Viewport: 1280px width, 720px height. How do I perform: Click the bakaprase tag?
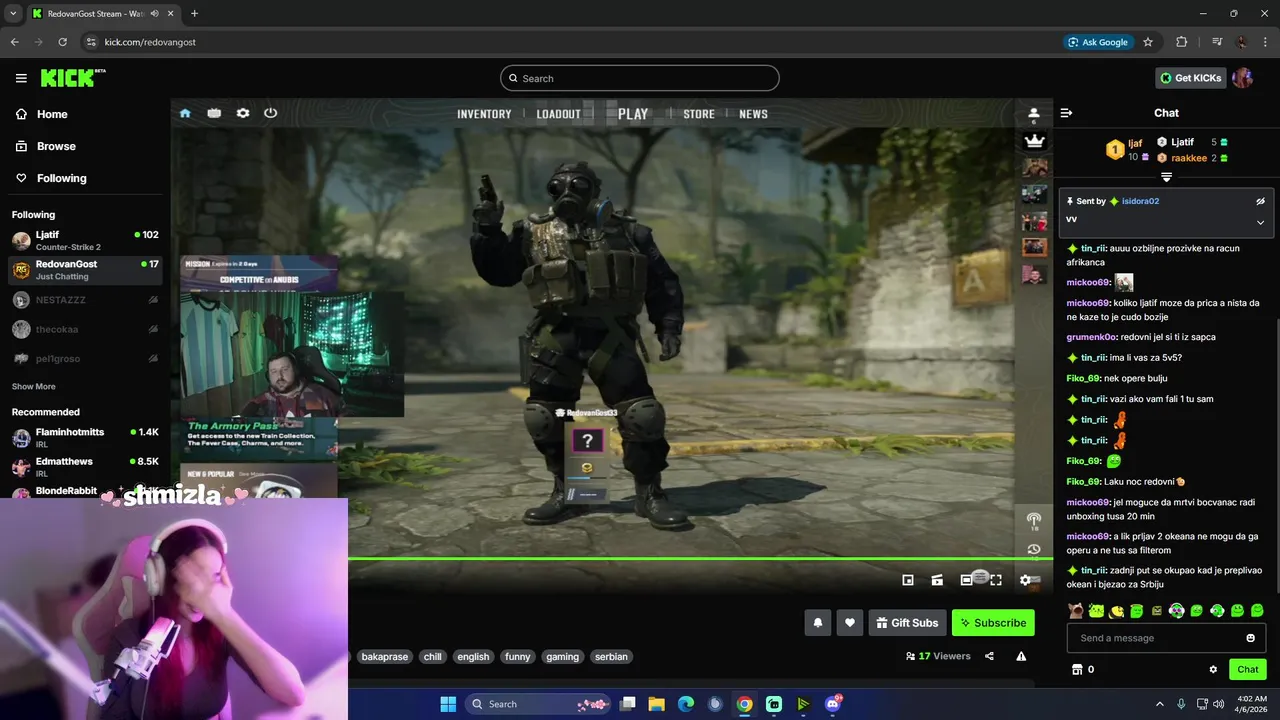pyautogui.click(x=385, y=657)
